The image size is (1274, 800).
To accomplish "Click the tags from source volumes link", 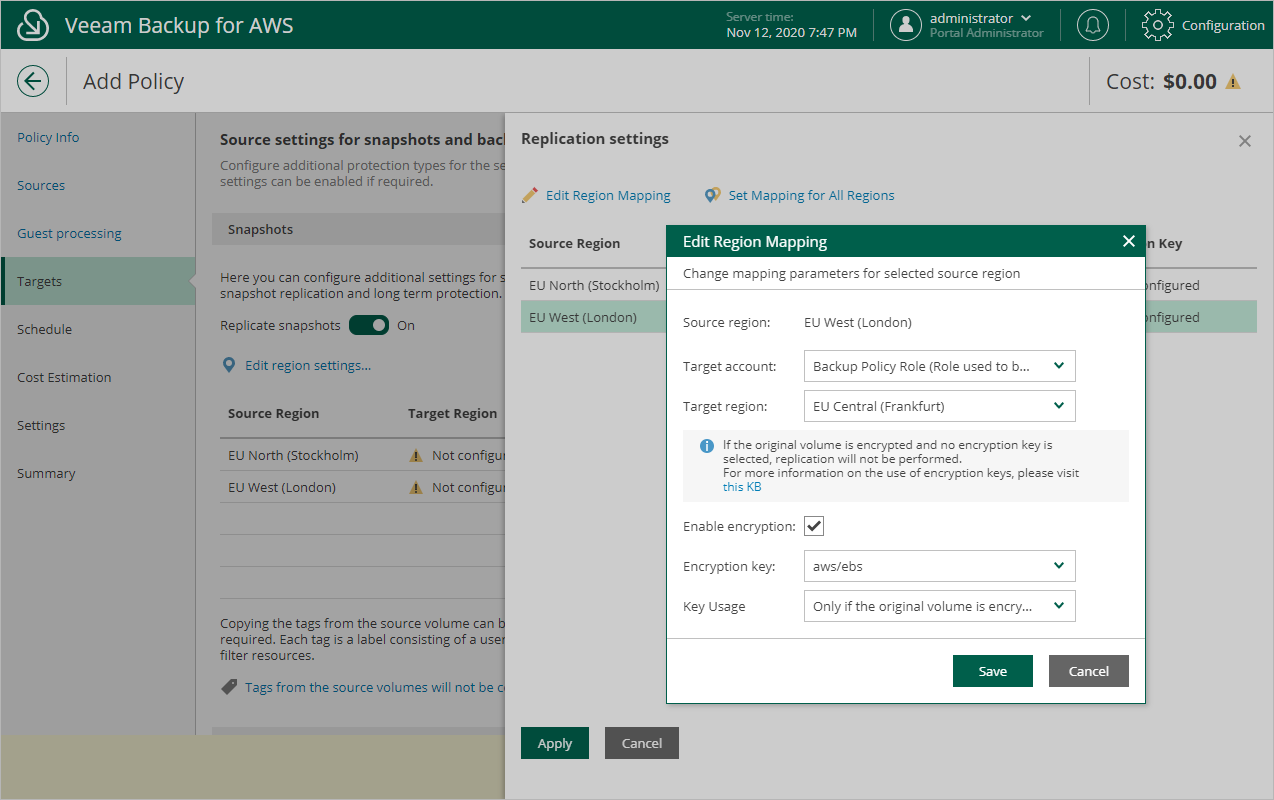I will (x=375, y=687).
